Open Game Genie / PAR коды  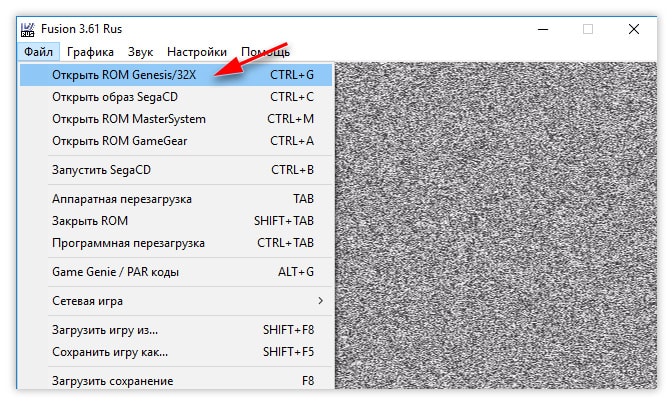[176, 272]
